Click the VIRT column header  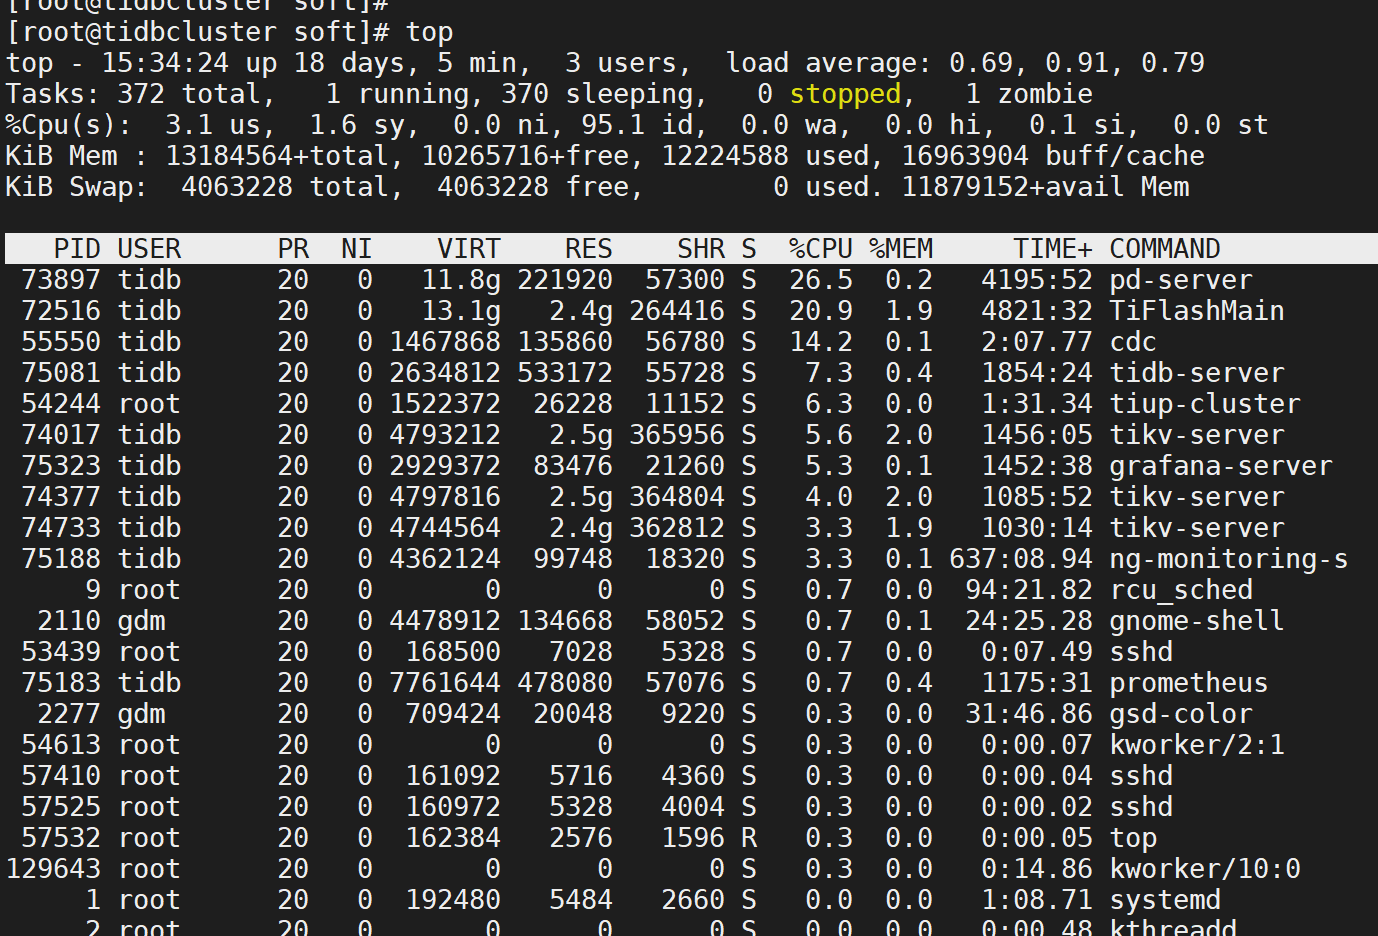[x=469, y=249]
